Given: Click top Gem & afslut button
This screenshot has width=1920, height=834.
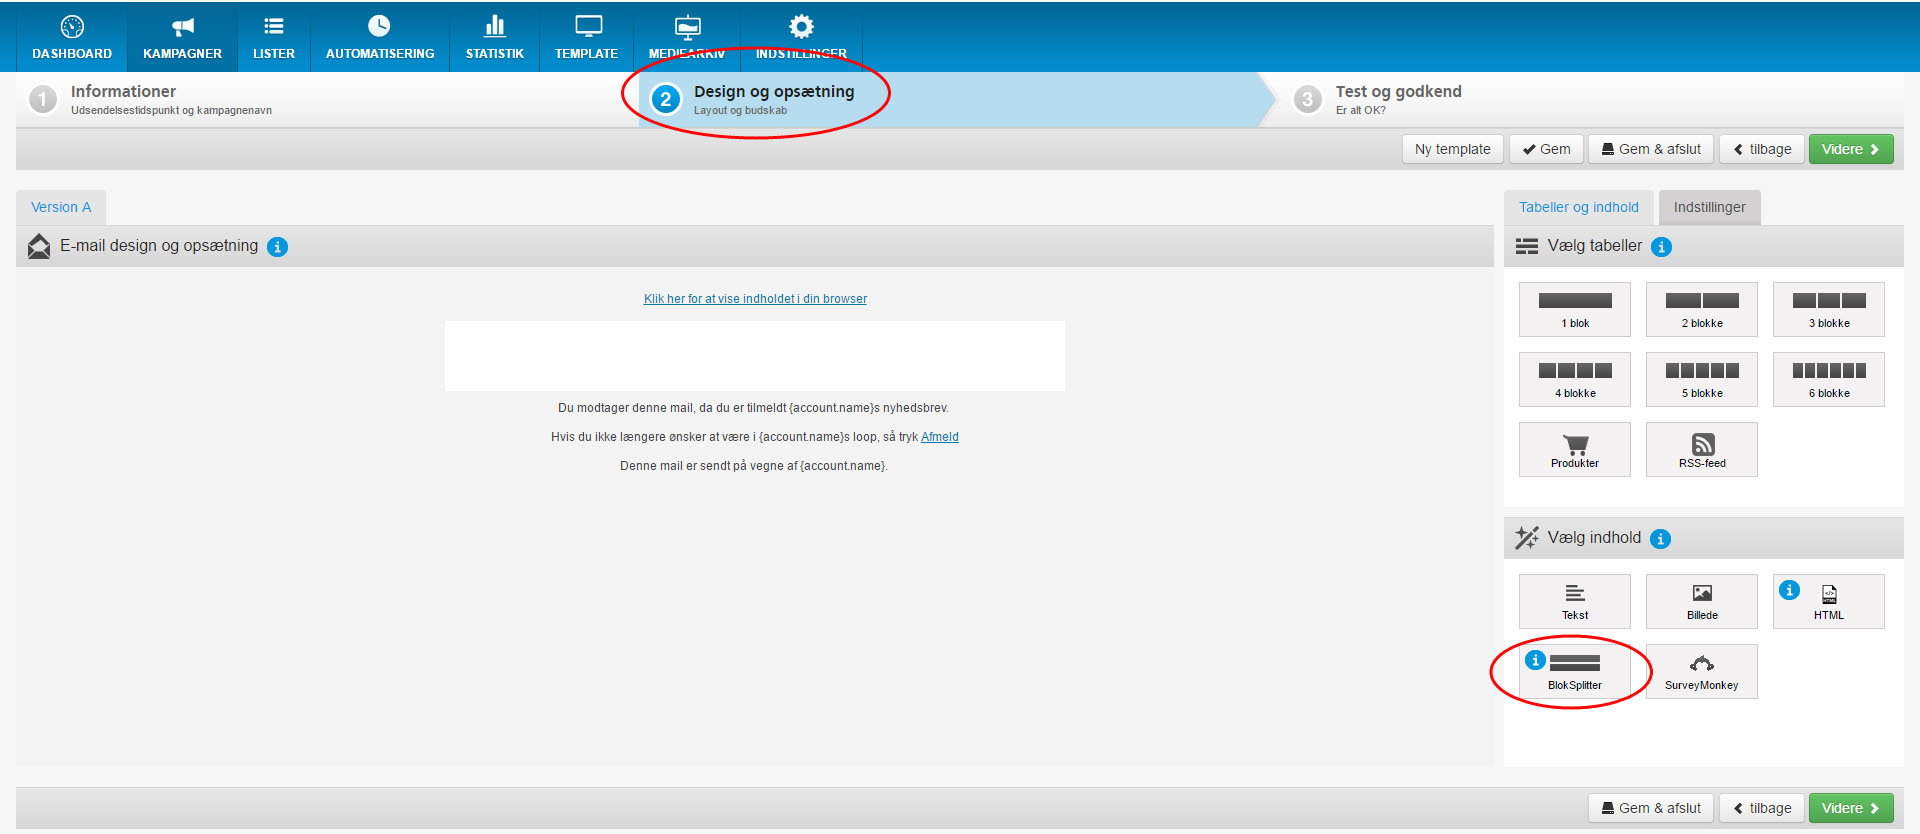Looking at the screenshot, I should pos(1651,149).
